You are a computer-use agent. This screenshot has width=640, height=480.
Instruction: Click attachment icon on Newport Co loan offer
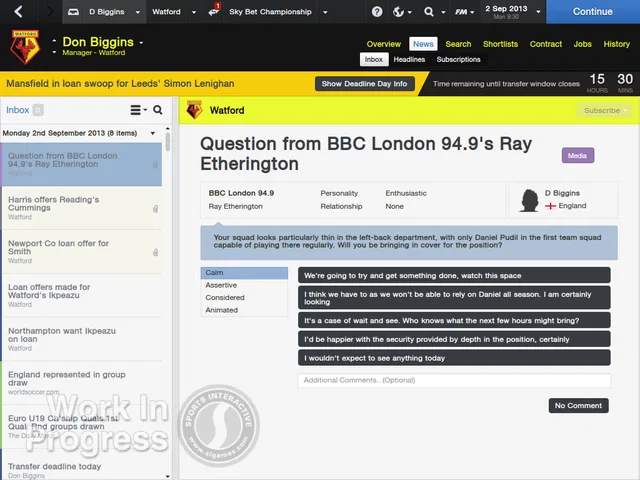155,253
